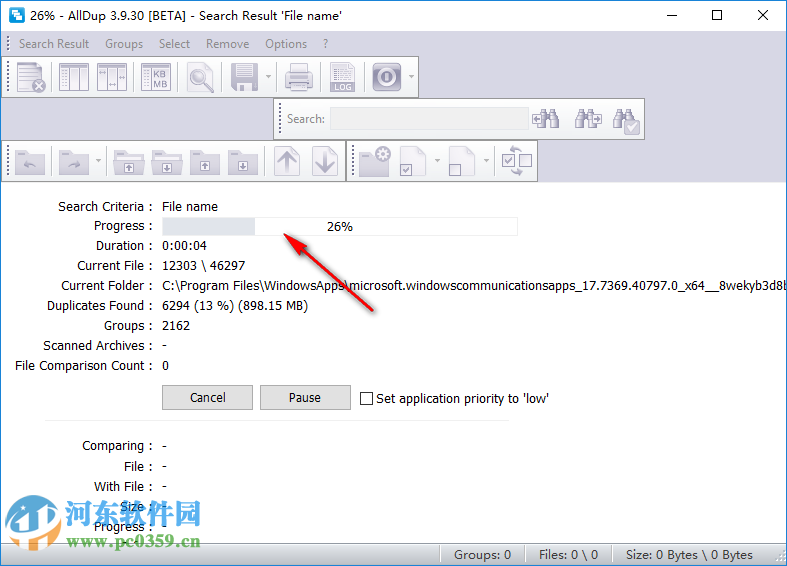Expand the power icon dropdown arrow
The height and width of the screenshot is (566, 787).
pos(412,77)
